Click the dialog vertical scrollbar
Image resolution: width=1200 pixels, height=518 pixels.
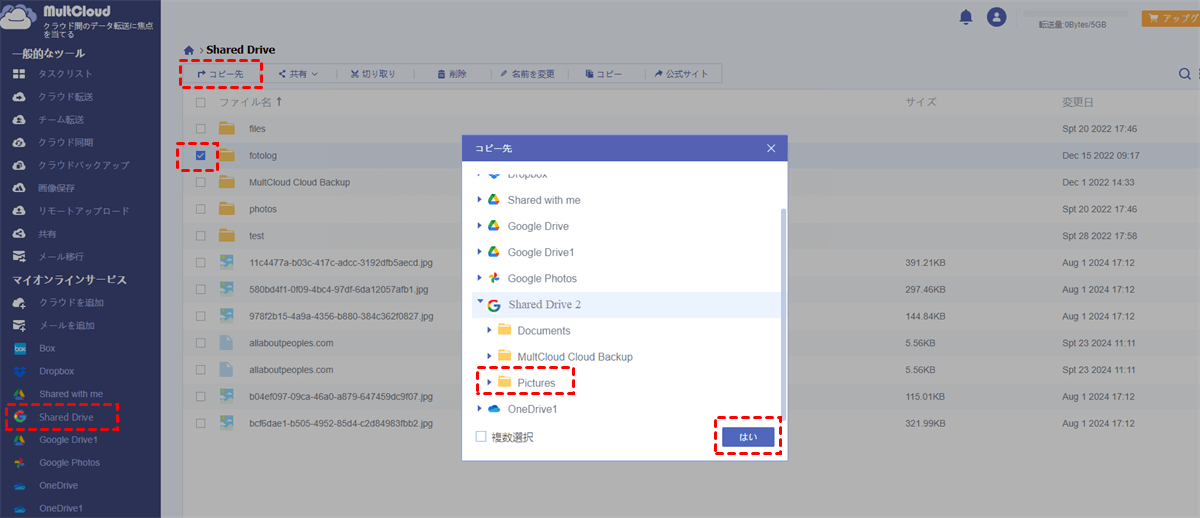click(783, 315)
